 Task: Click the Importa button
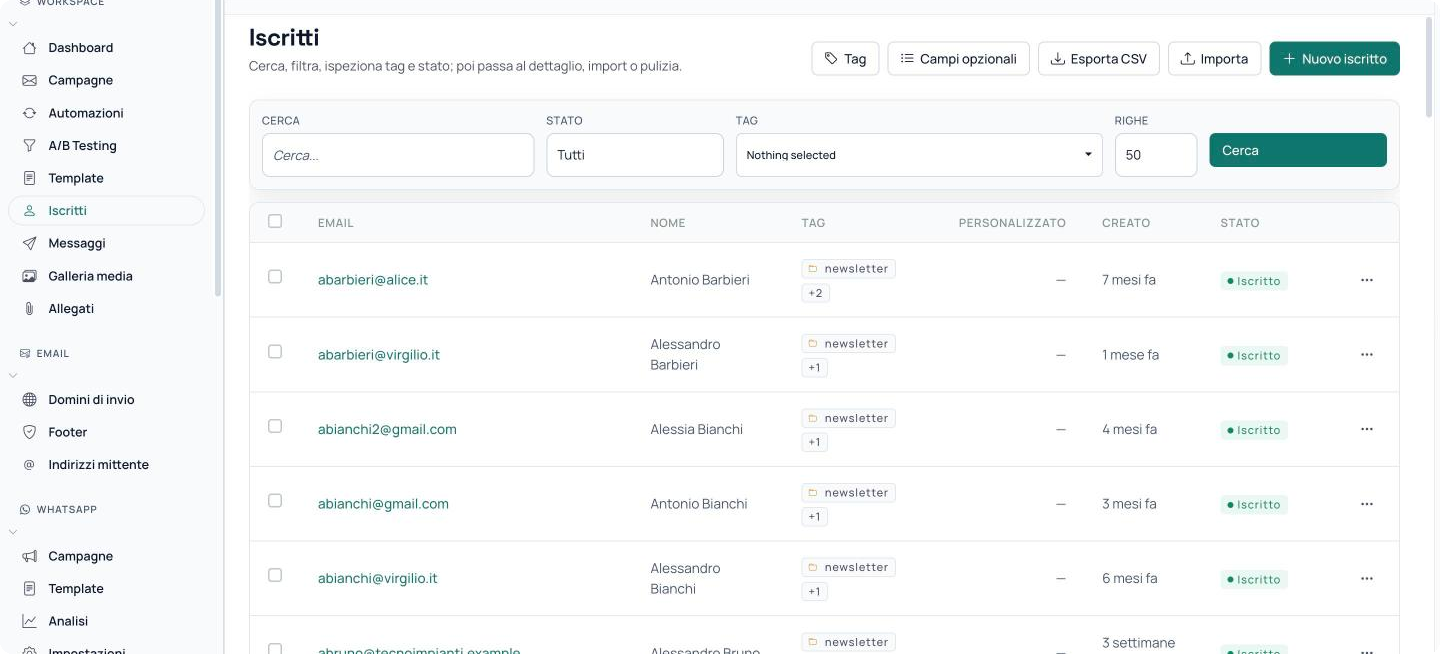click(x=1214, y=59)
